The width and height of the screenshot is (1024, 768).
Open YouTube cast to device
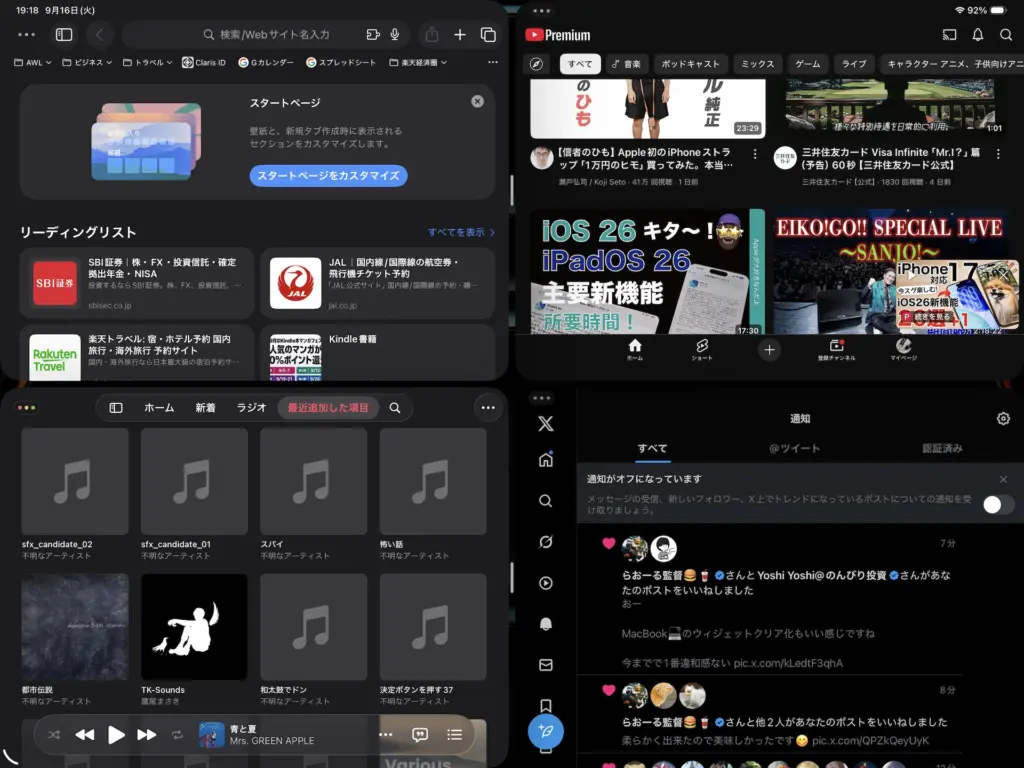[x=949, y=35]
